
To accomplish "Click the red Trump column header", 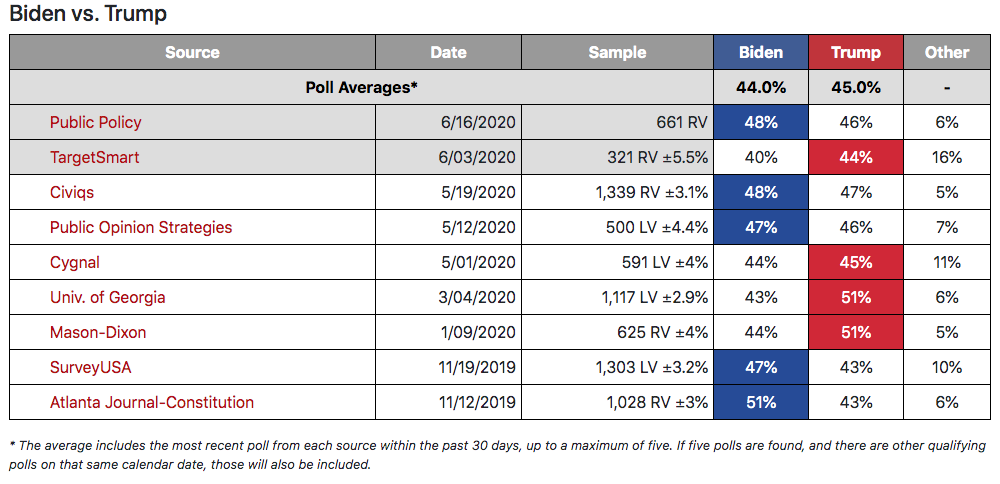I will click(856, 52).
